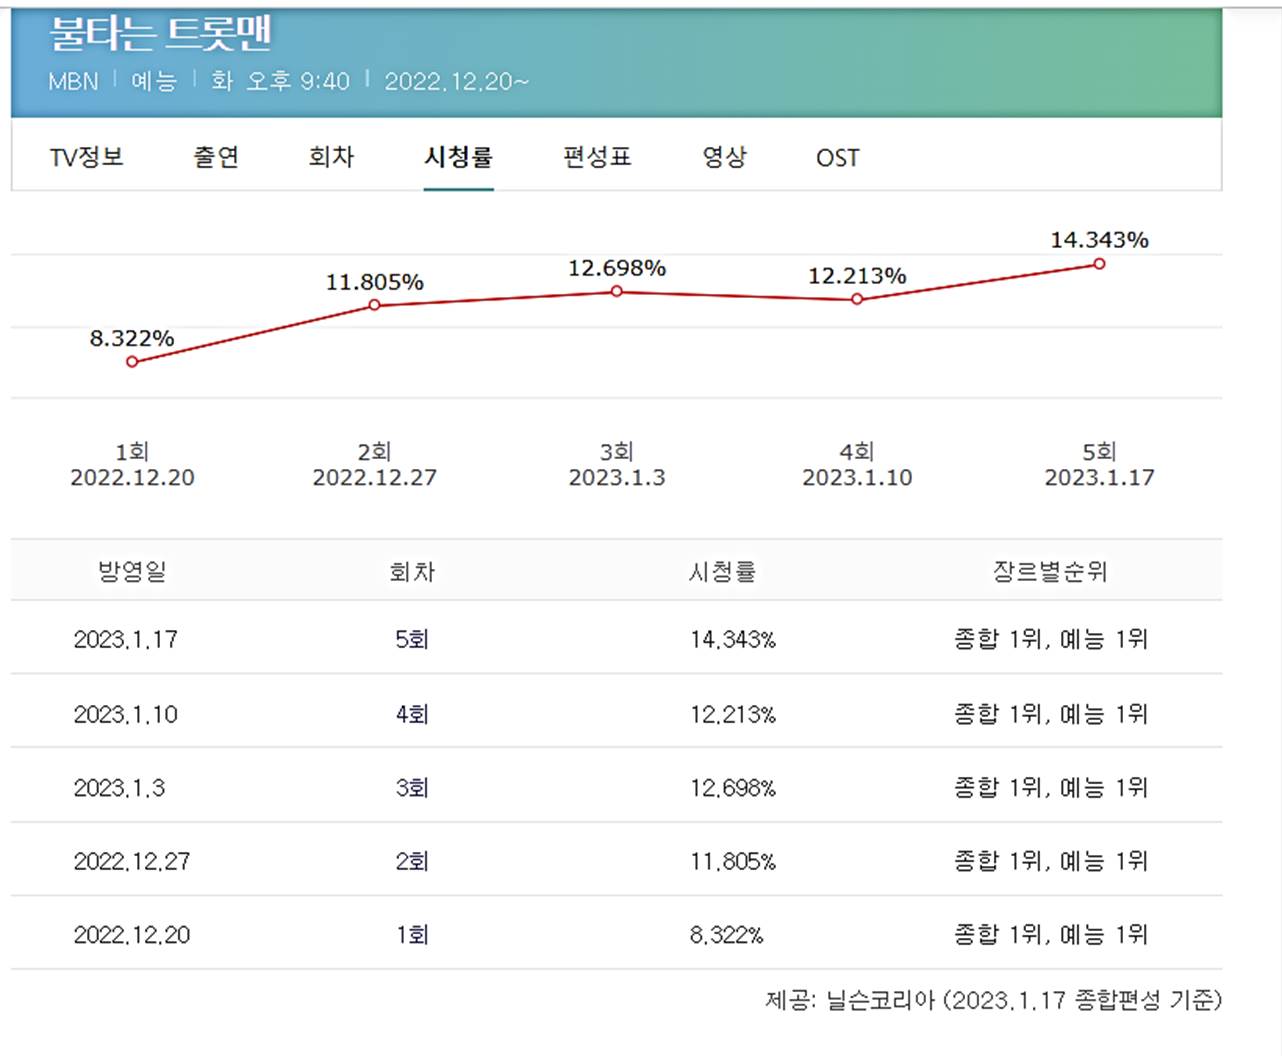Screen dimensions: 1282x1056
Task: Click the active 시청률 tab
Action: [x=458, y=157]
